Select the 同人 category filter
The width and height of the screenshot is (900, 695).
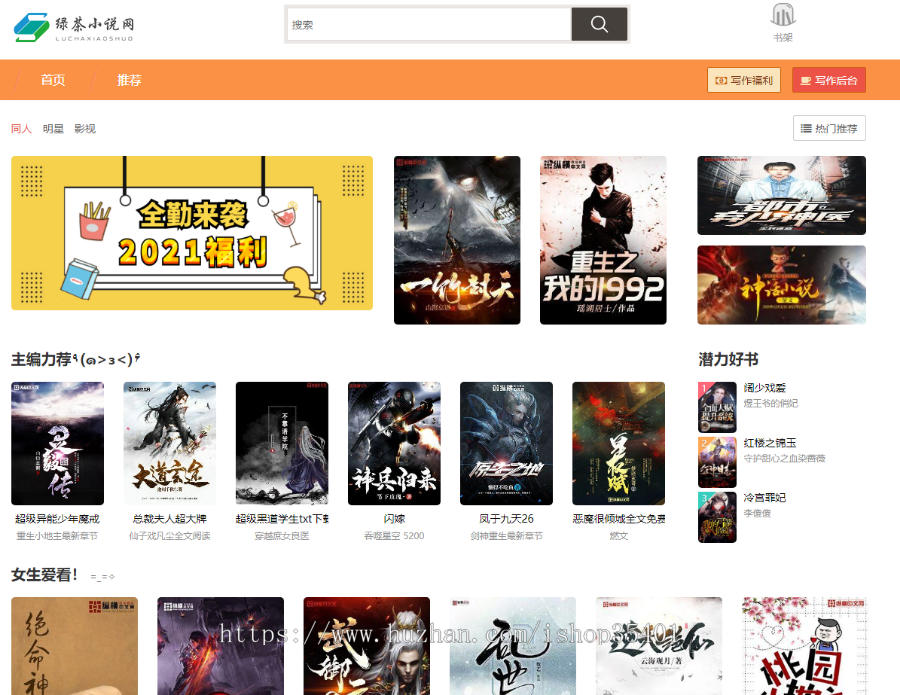pyautogui.click(x=21, y=129)
